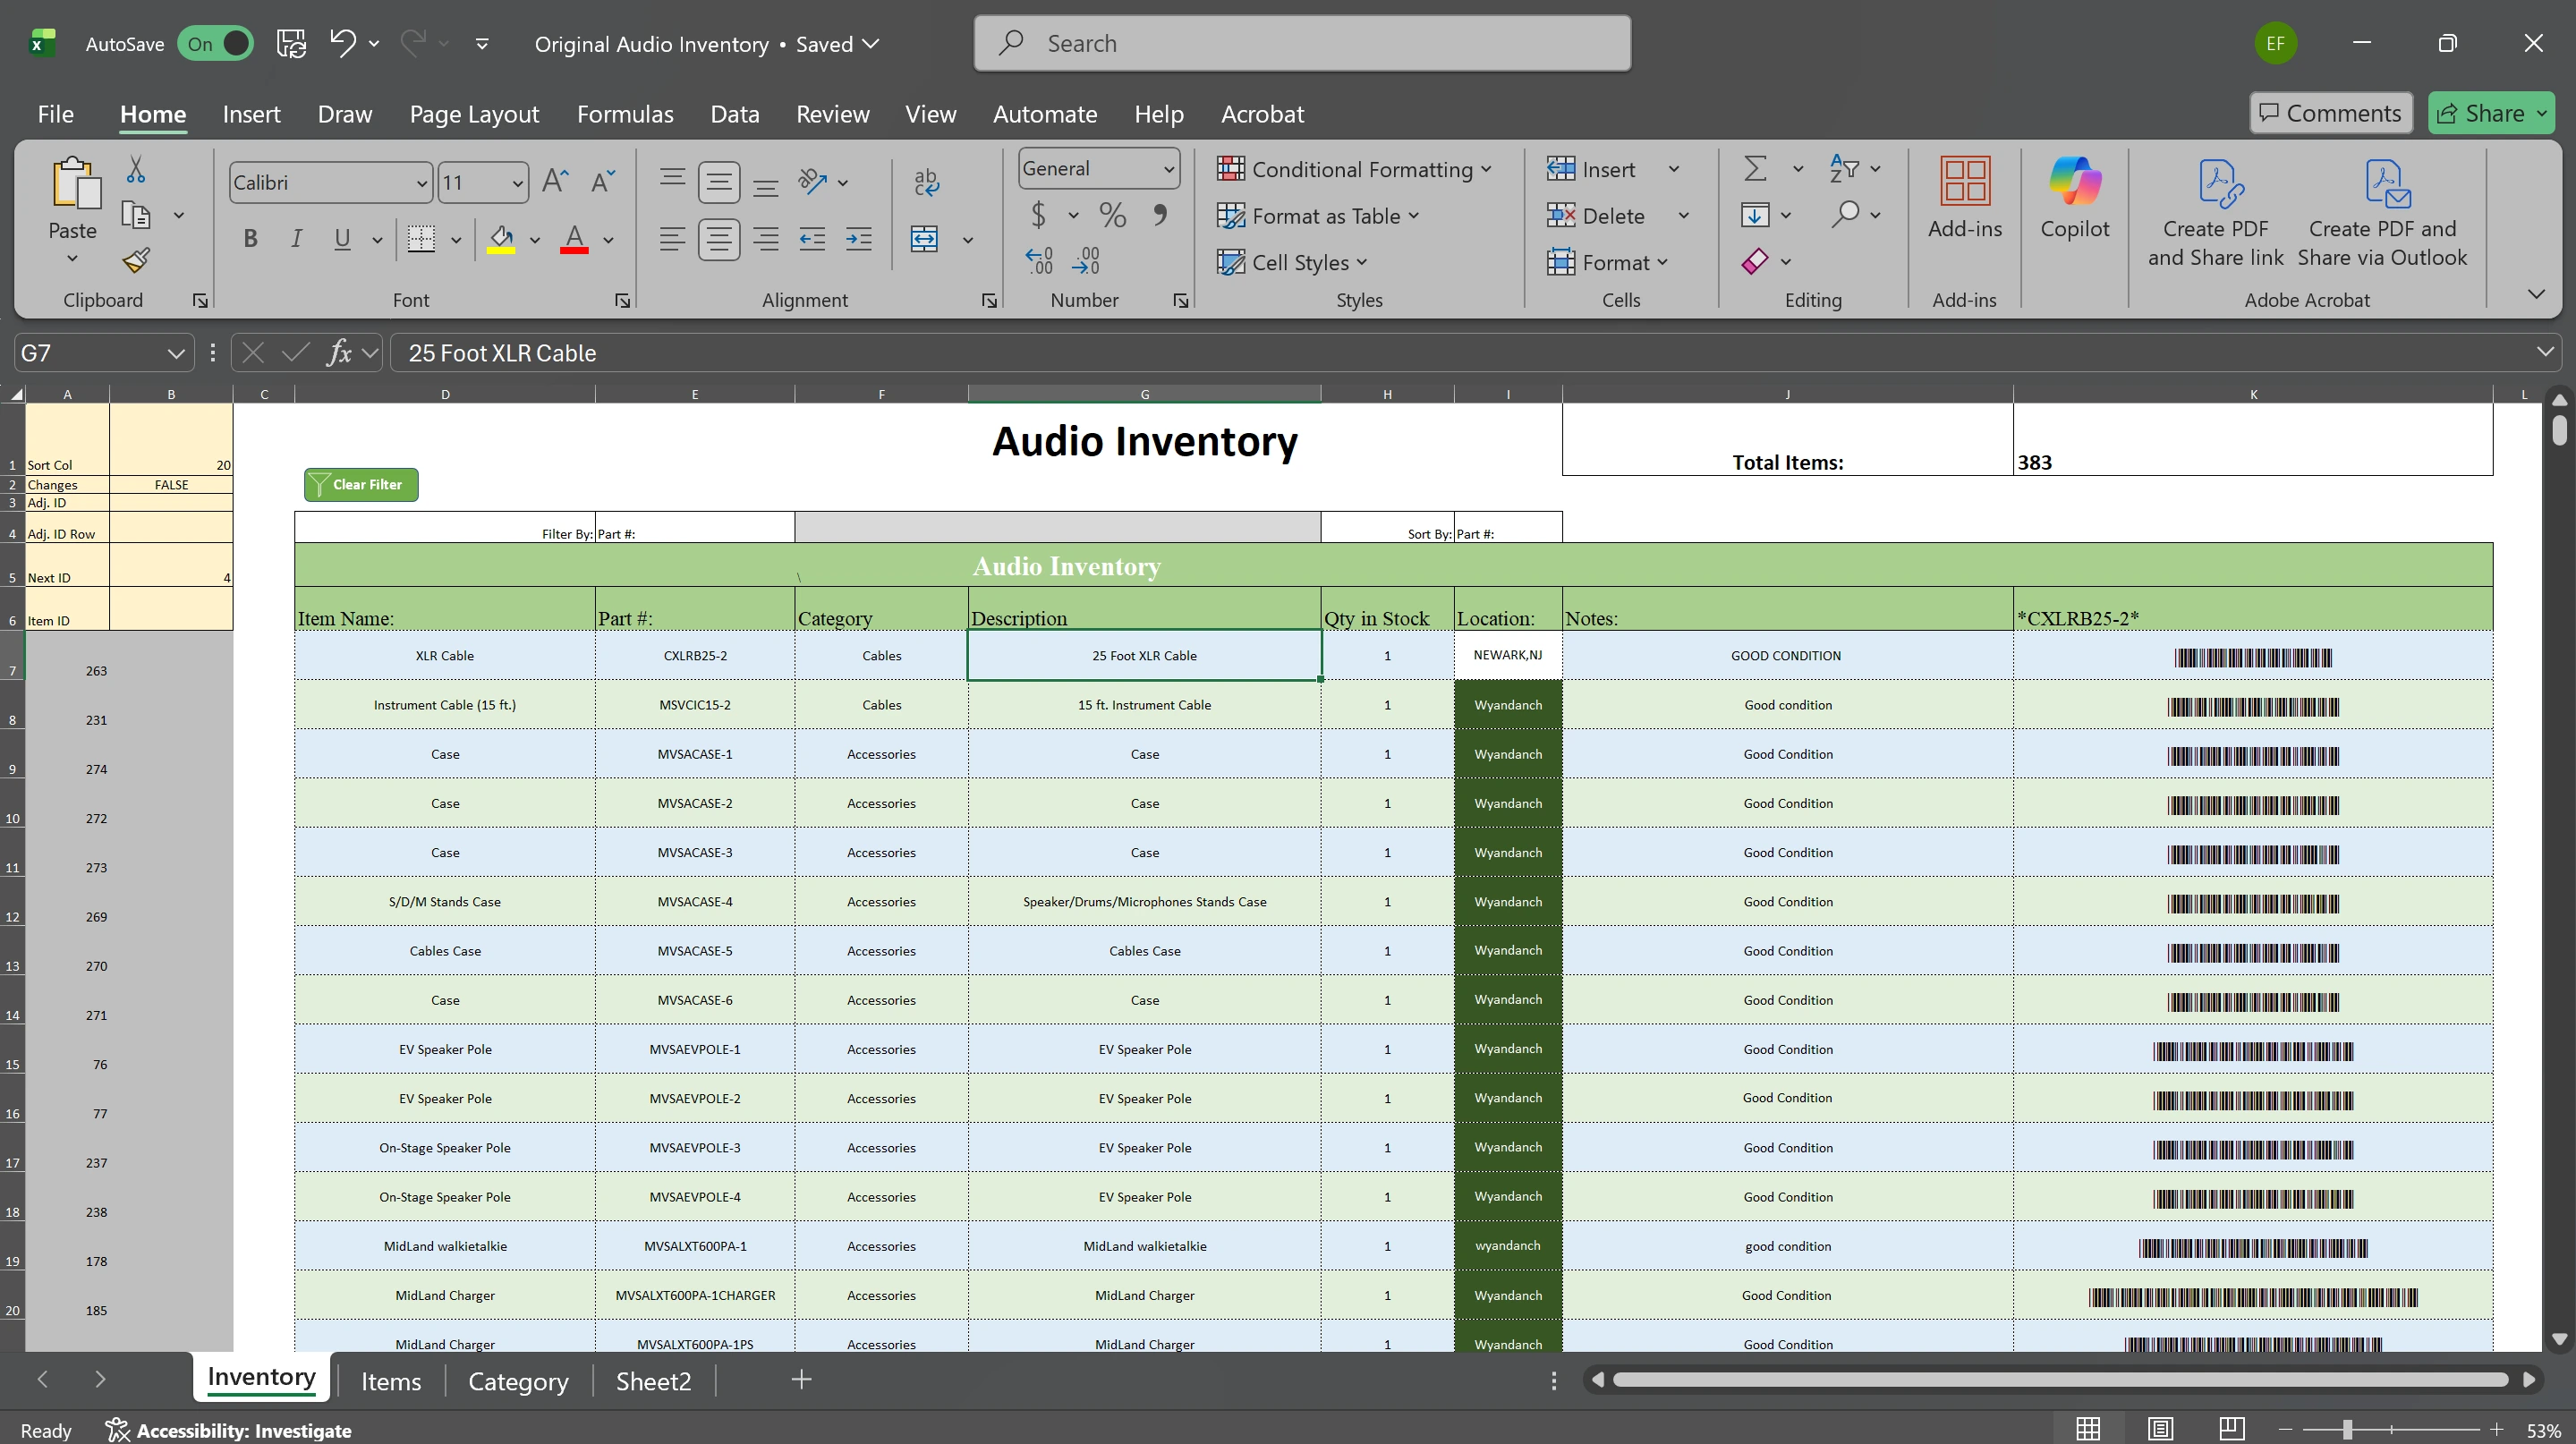
Task: Toggle Bold formatting
Action: pyautogui.click(x=250, y=239)
